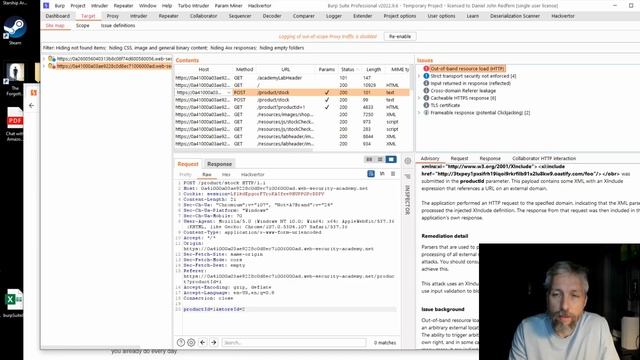Select combined single-pane layout icon
The image size is (640, 360).
point(391,159)
